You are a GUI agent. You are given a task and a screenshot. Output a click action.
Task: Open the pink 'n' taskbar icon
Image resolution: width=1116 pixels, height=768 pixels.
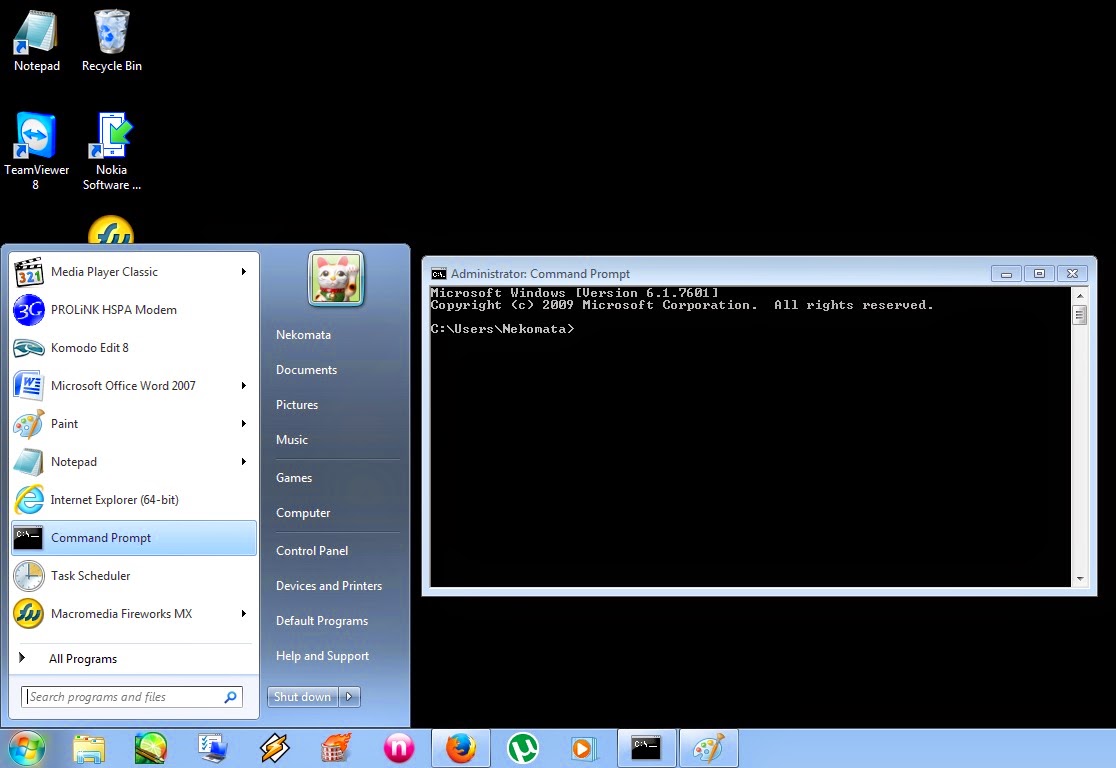pos(399,749)
